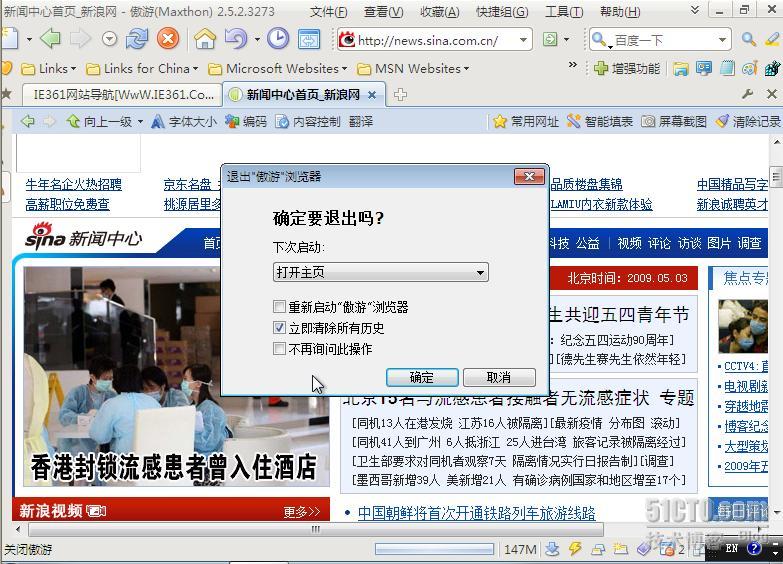Screen dimensions: 783x564
Task: Check 不再询问此操作 checkbox
Action: [x=279, y=349]
